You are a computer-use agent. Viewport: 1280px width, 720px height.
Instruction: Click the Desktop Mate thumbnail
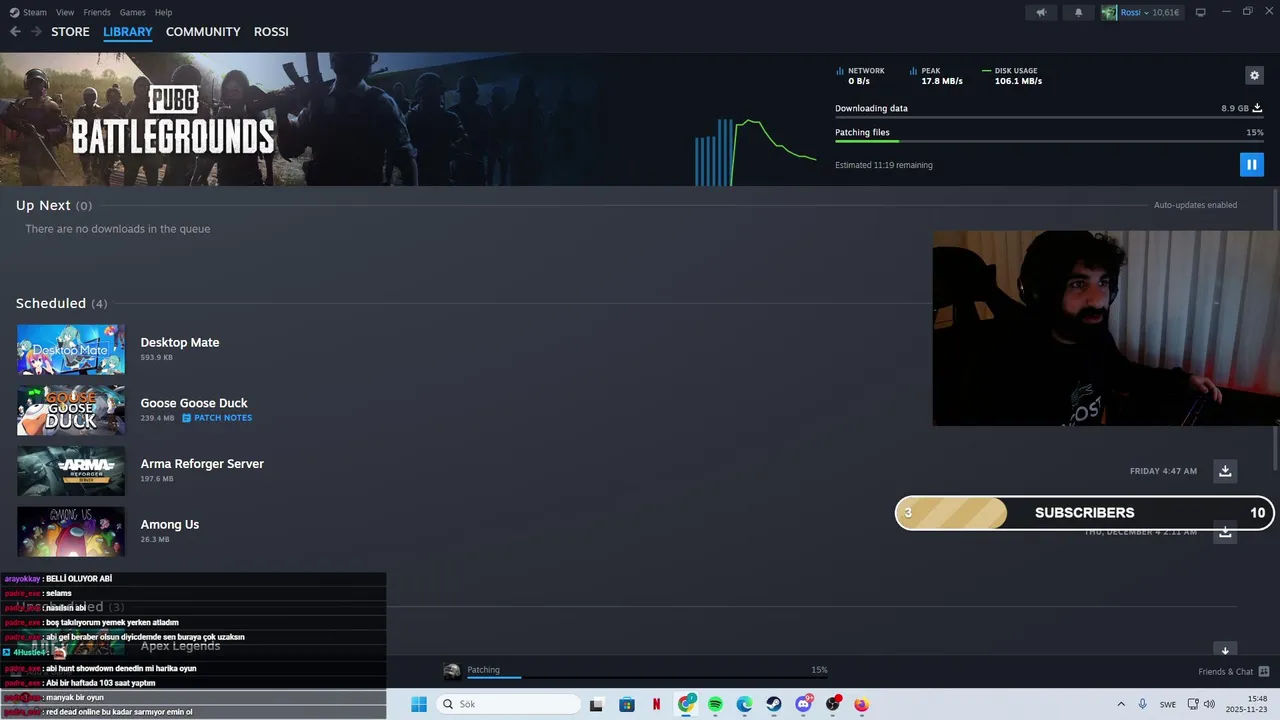[71, 349]
